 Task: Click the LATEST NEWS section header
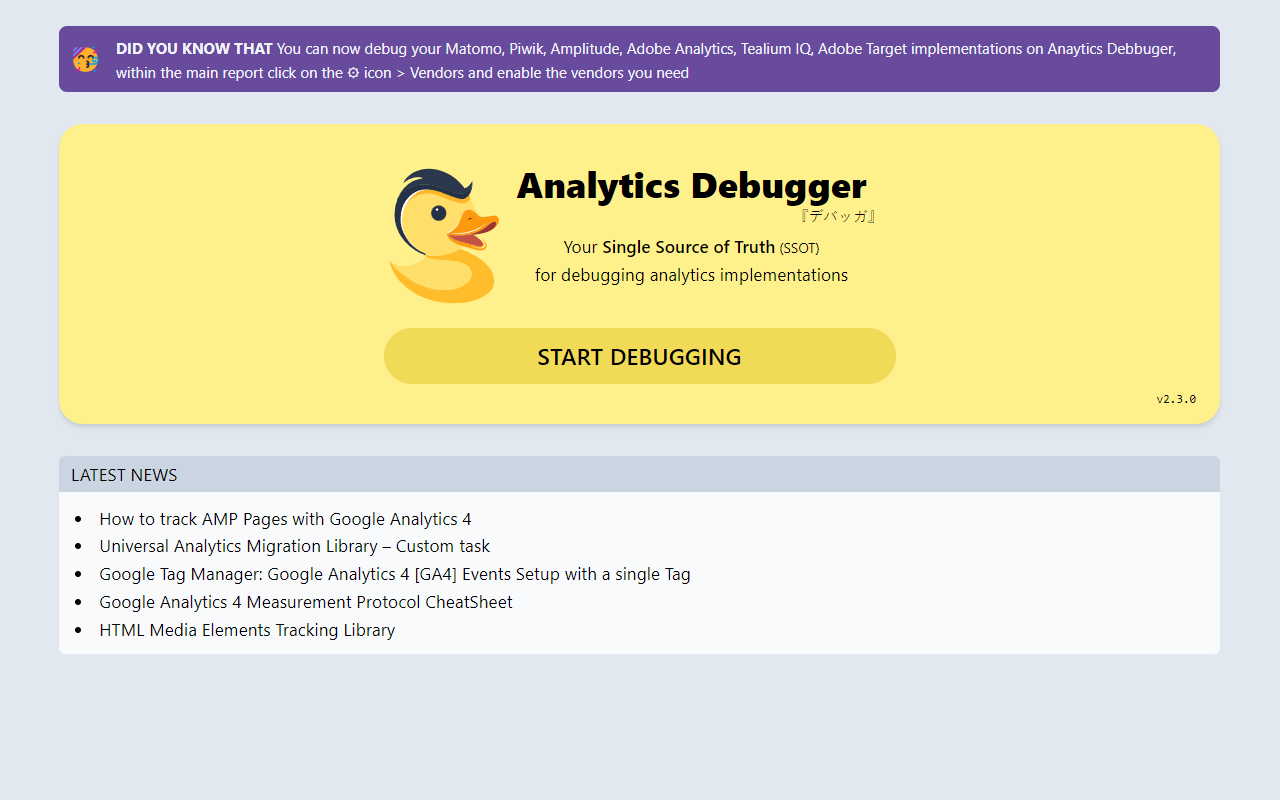(124, 474)
